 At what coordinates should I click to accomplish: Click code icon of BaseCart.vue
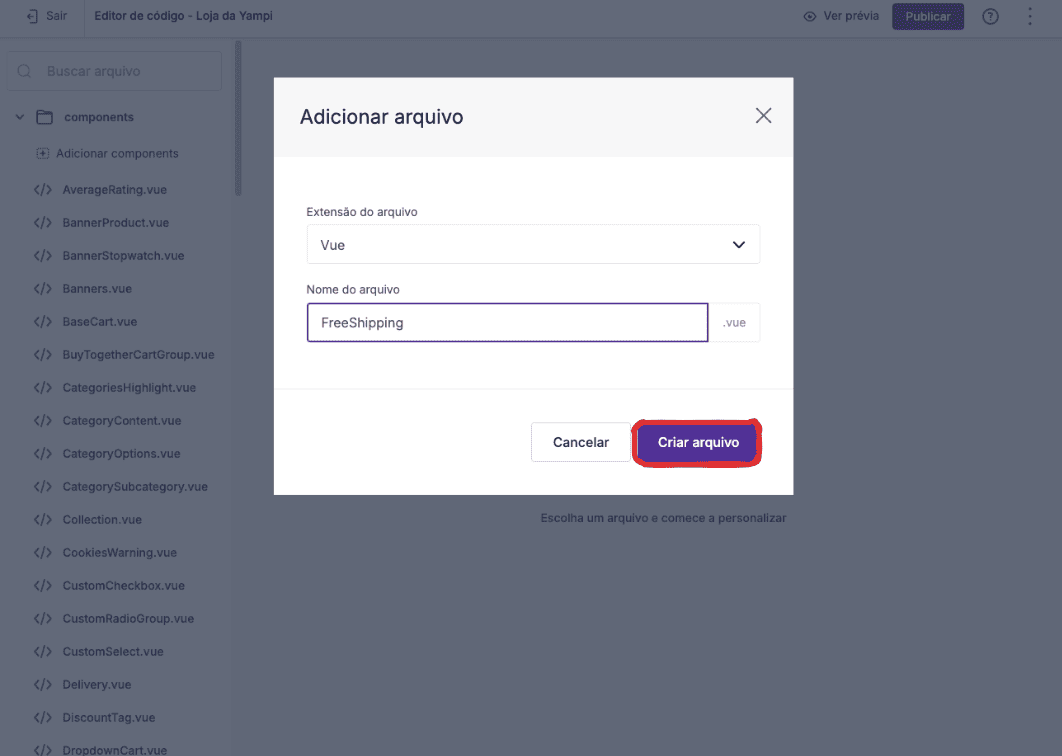point(43,322)
